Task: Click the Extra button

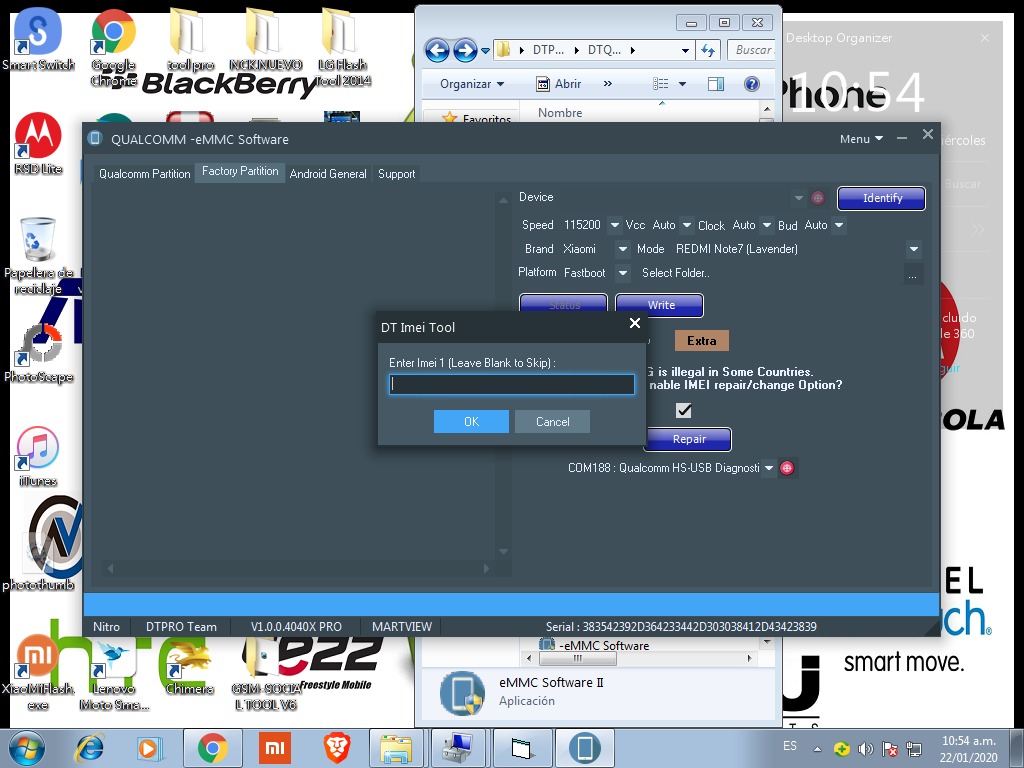Action: [x=701, y=340]
